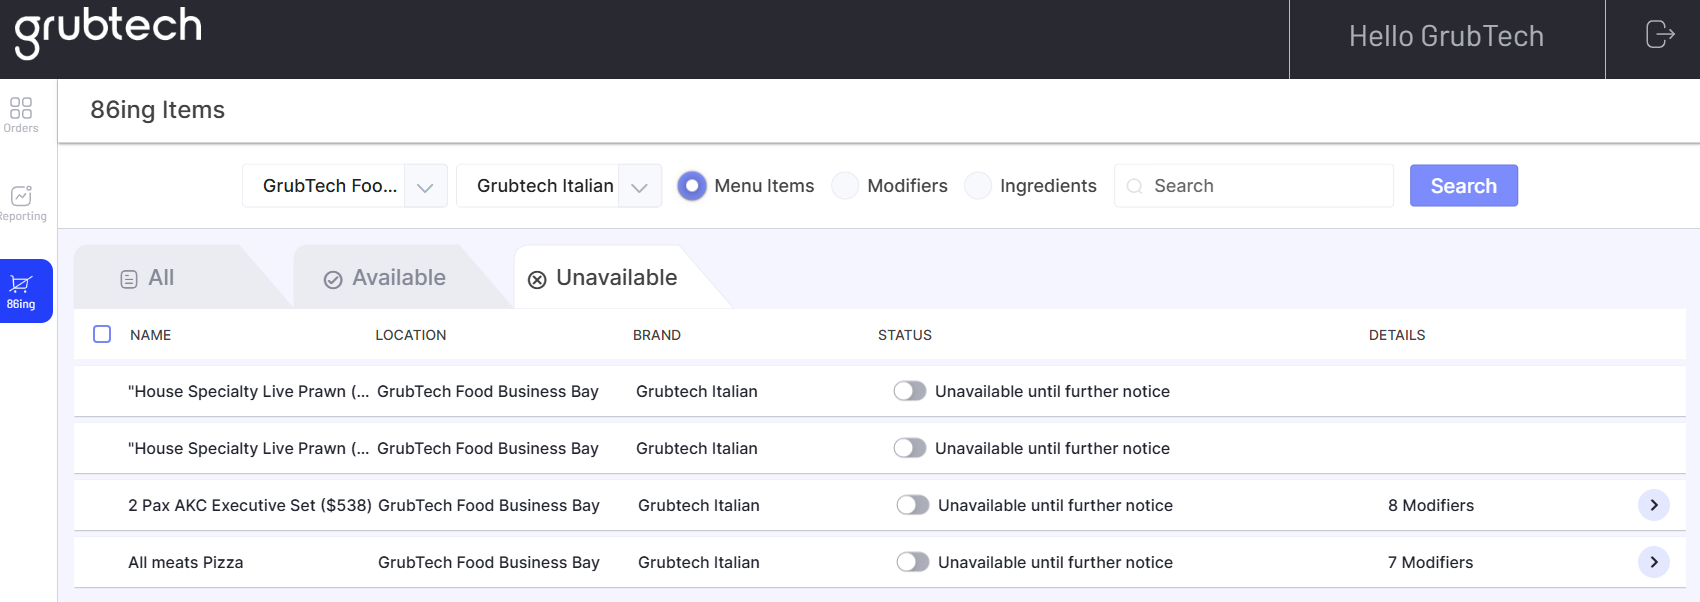Switch to the All tab

tap(161, 278)
